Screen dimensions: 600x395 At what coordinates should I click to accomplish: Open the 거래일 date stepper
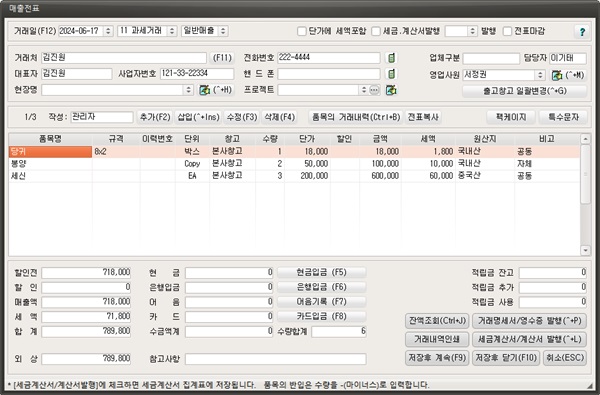pyautogui.click(x=108, y=31)
